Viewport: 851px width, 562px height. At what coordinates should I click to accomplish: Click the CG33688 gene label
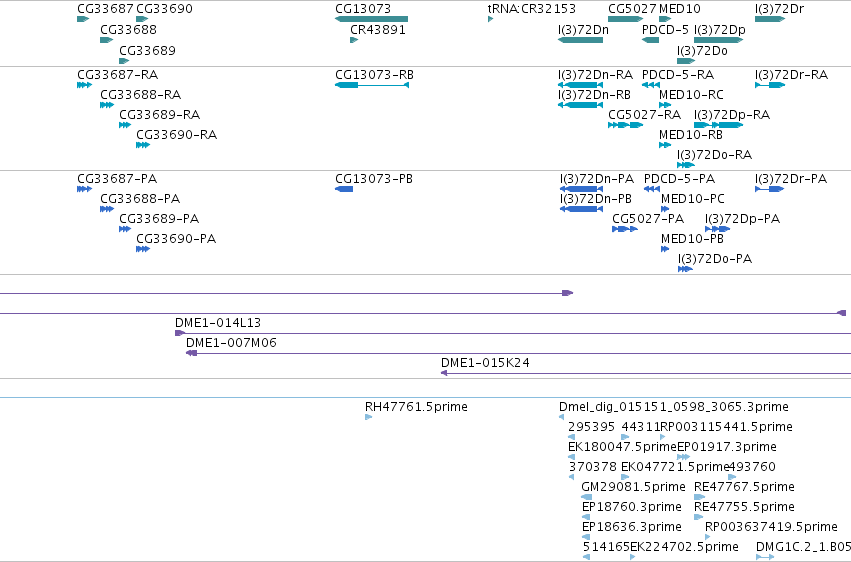129,29
